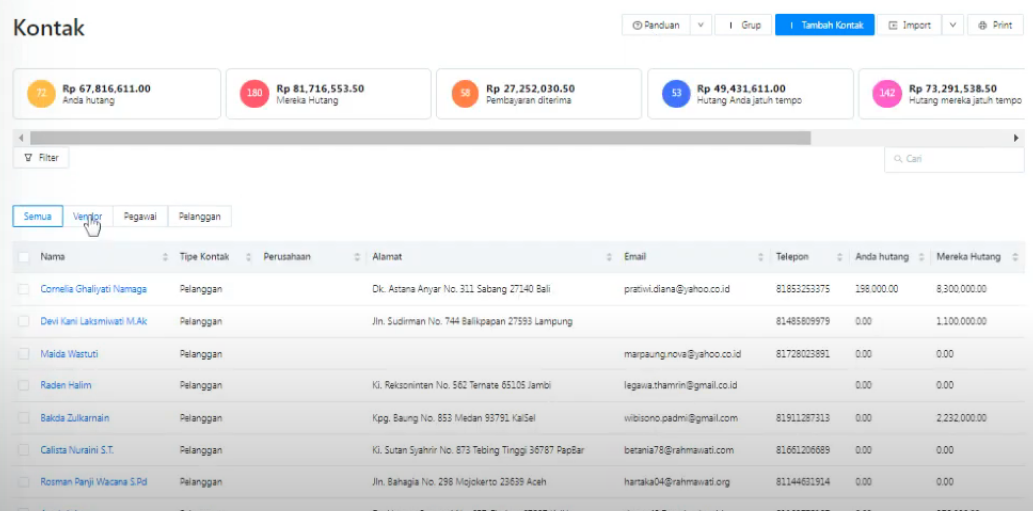
Task: Open the Panduan guide button
Action: click(656, 25)
